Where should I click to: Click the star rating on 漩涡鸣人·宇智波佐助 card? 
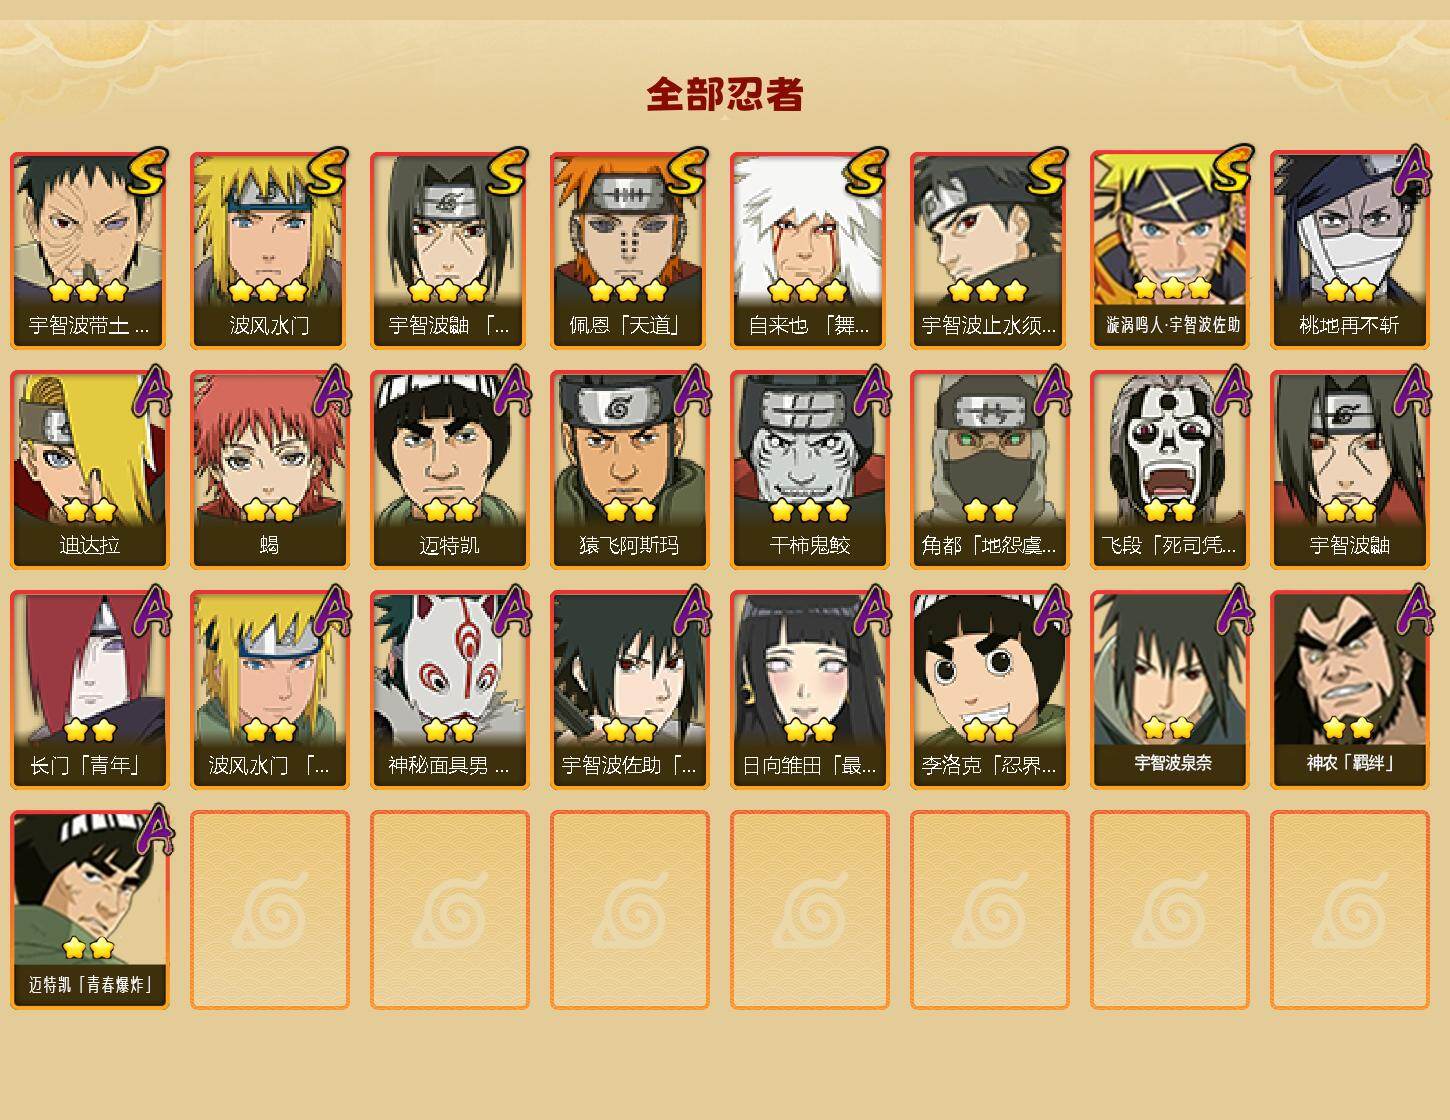(x=1173, y=290)
